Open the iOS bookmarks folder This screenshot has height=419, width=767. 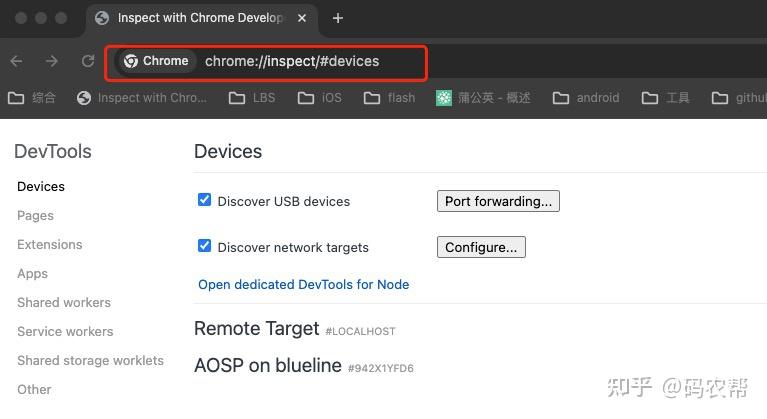[x=320, y=98]
